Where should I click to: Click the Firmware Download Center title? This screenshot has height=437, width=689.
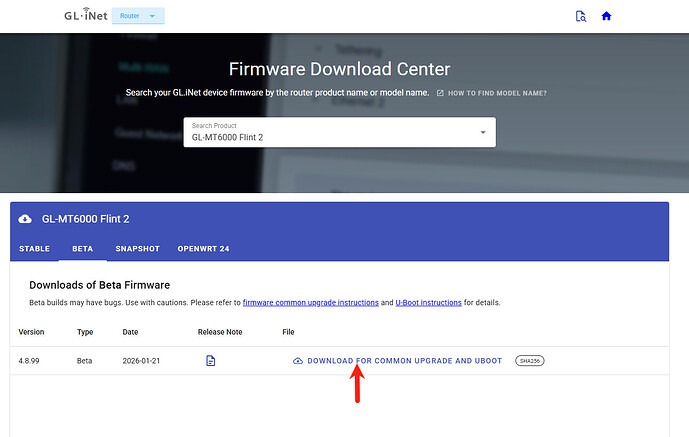click(339, 69)
